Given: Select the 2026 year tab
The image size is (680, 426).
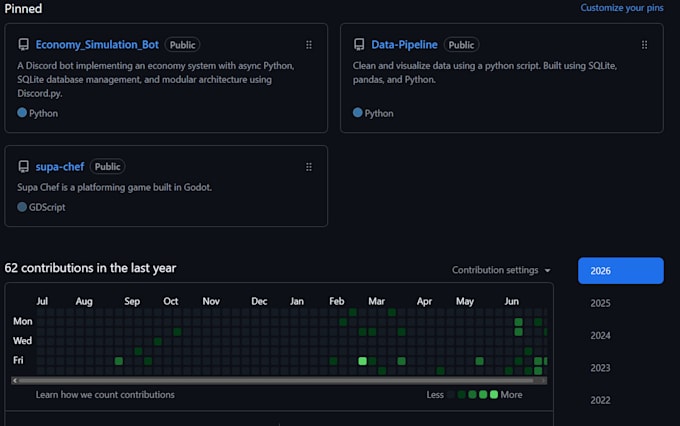Looking at the screenshot, I should pos(621,271).
